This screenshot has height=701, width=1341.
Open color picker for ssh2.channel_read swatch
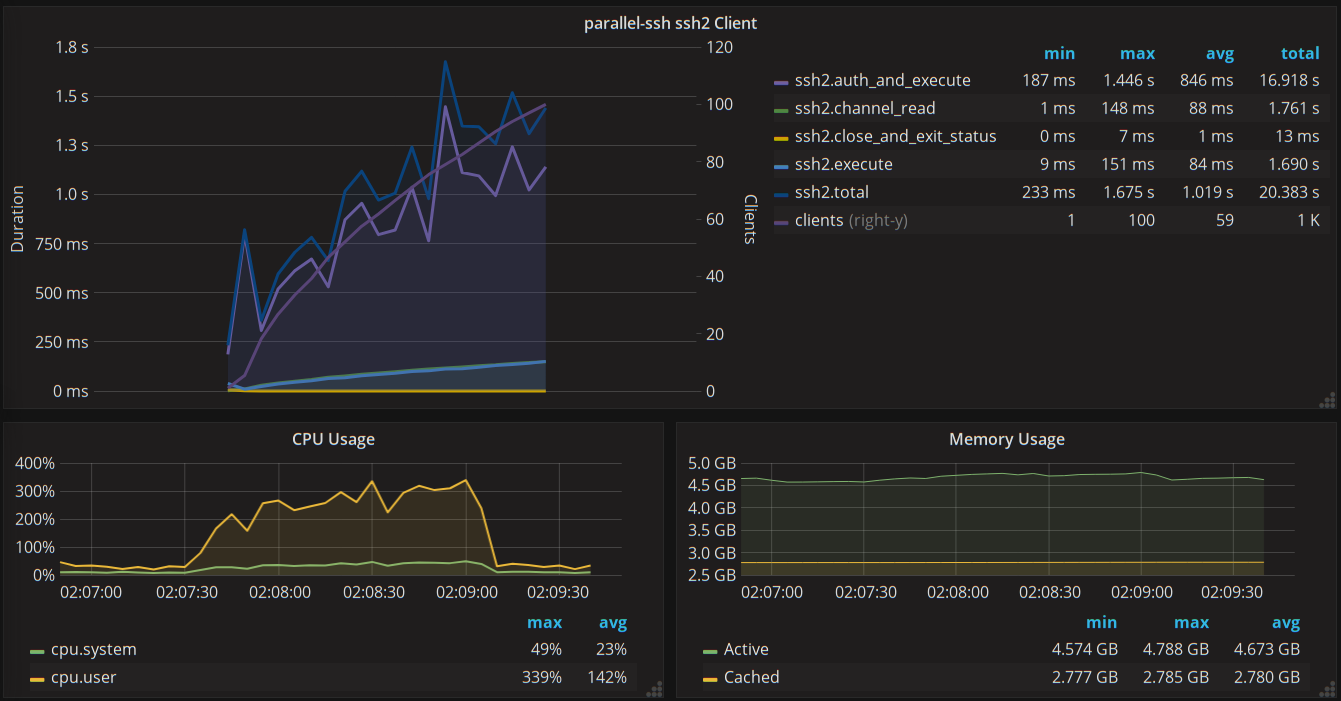tap(782, 109)
